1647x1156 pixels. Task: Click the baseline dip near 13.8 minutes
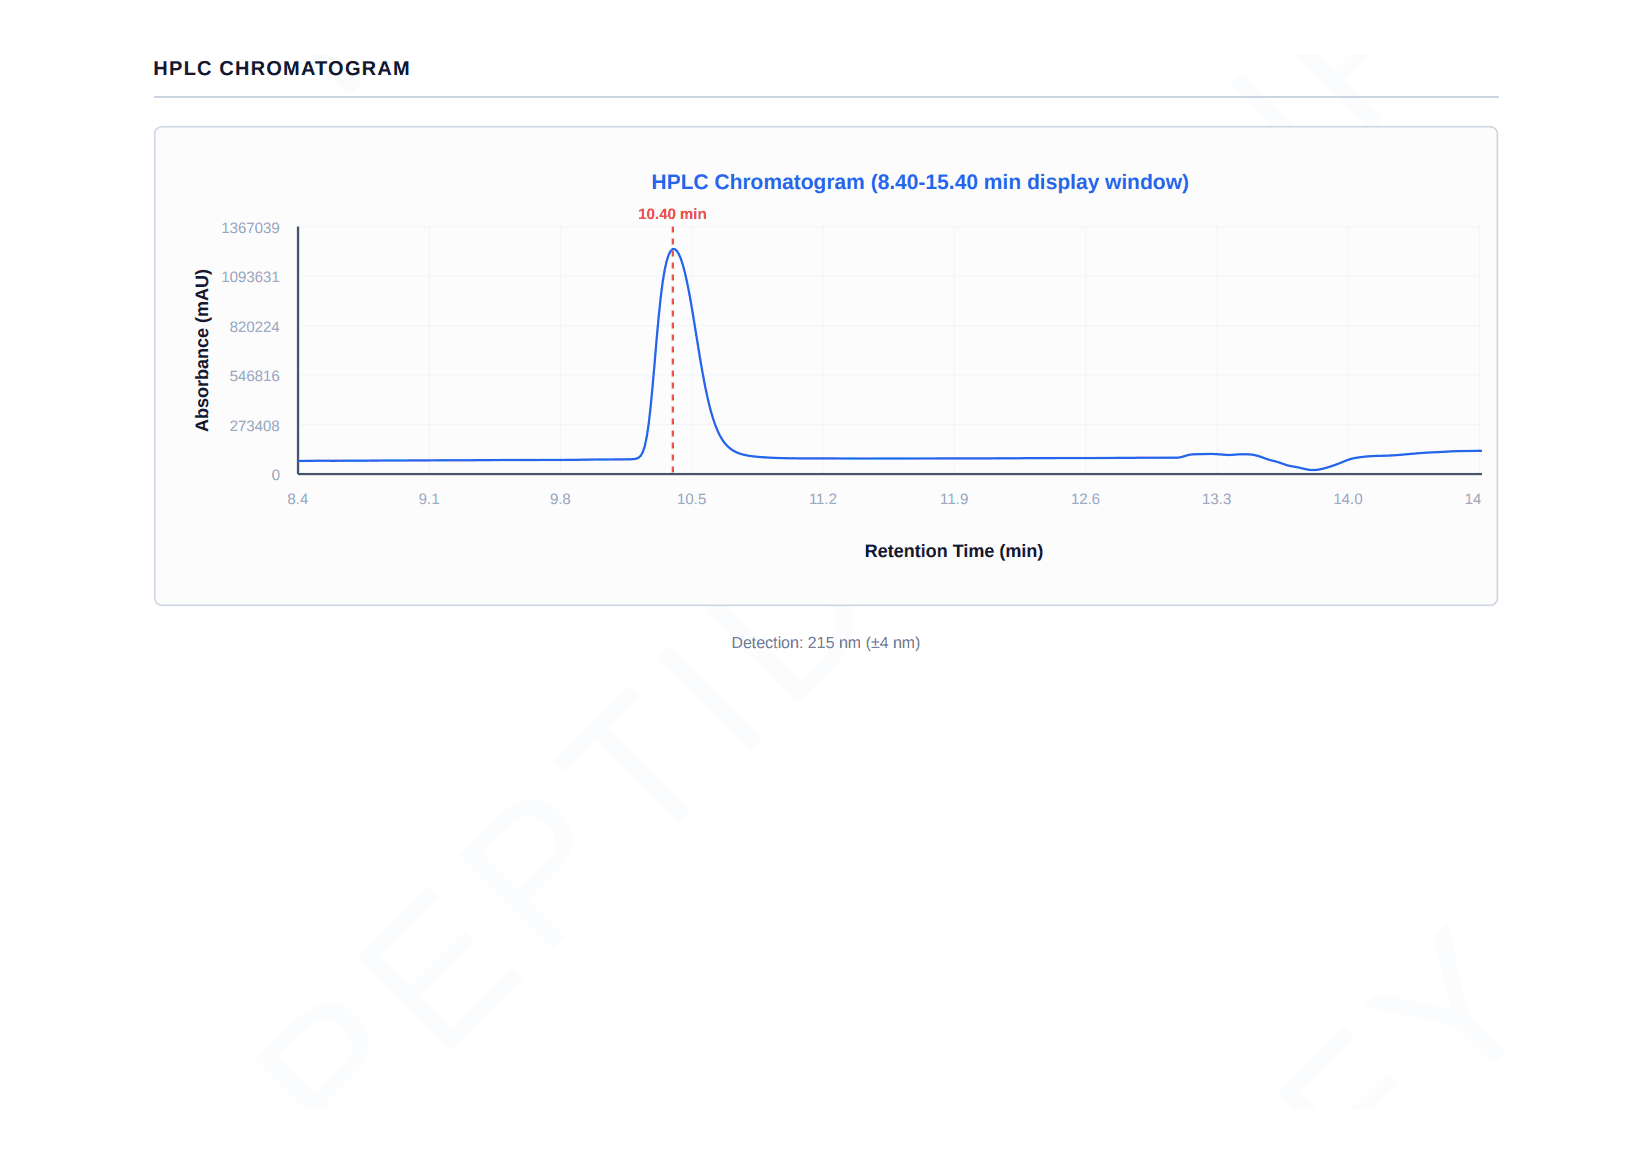(1313, 469)
